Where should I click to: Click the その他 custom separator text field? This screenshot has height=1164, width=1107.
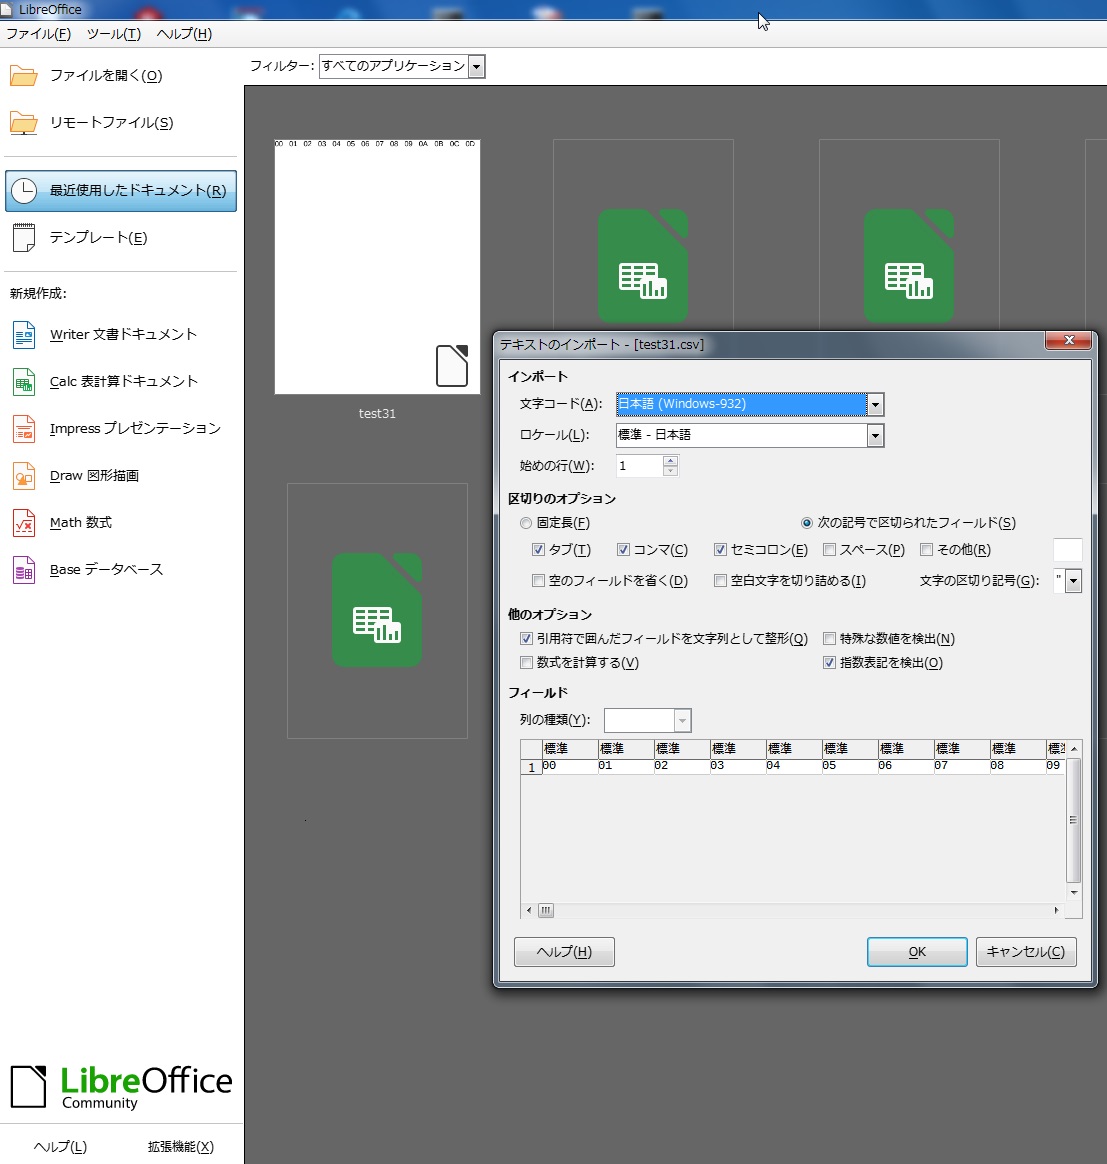[x=1068, y=550]
